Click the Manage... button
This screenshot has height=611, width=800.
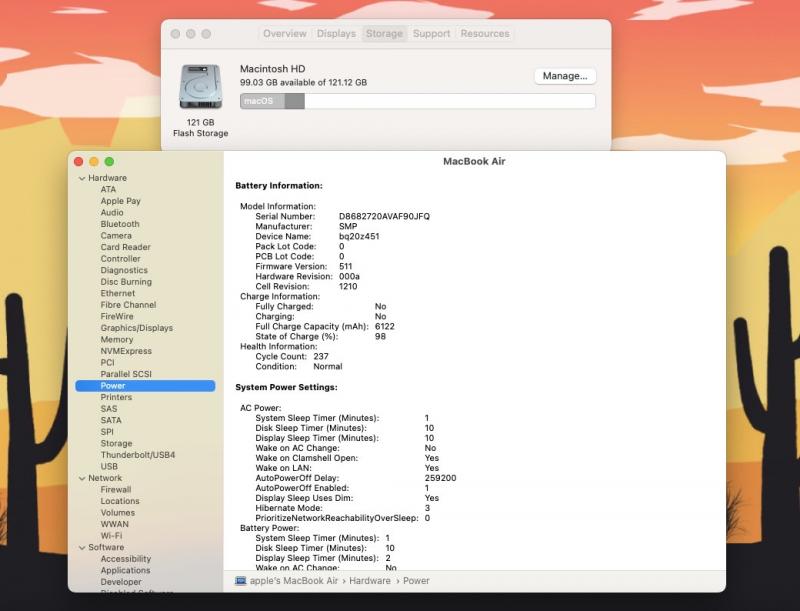tap(565, 76)
